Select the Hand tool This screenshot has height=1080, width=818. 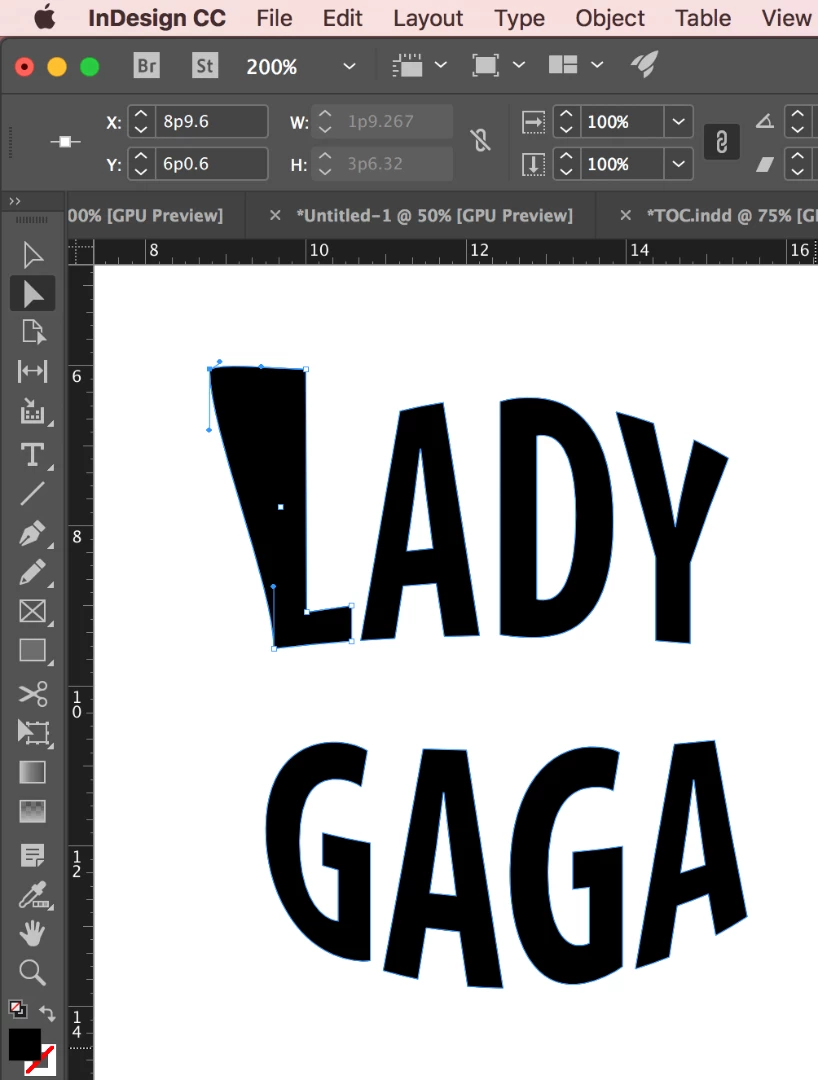pos(32,933)
